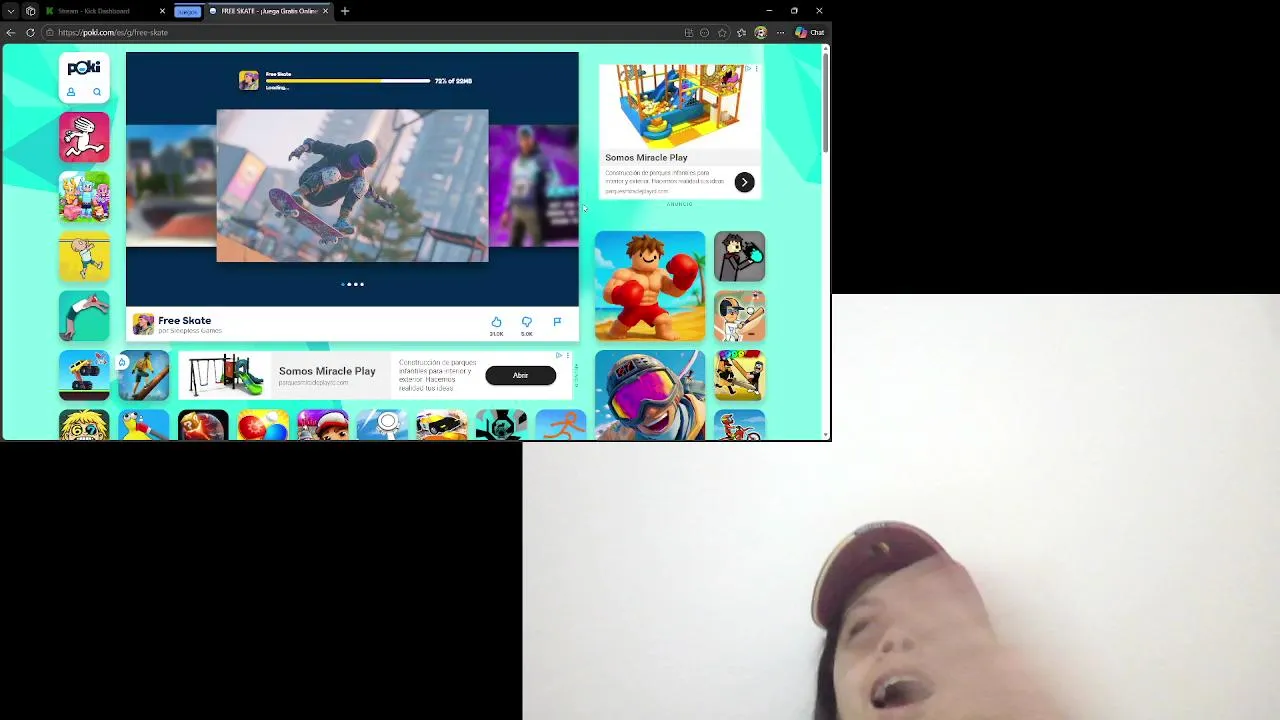Screen dimensions: 1280x720
Task: Open the stickman gunner game tile
Action: click(x=740, y=256)
